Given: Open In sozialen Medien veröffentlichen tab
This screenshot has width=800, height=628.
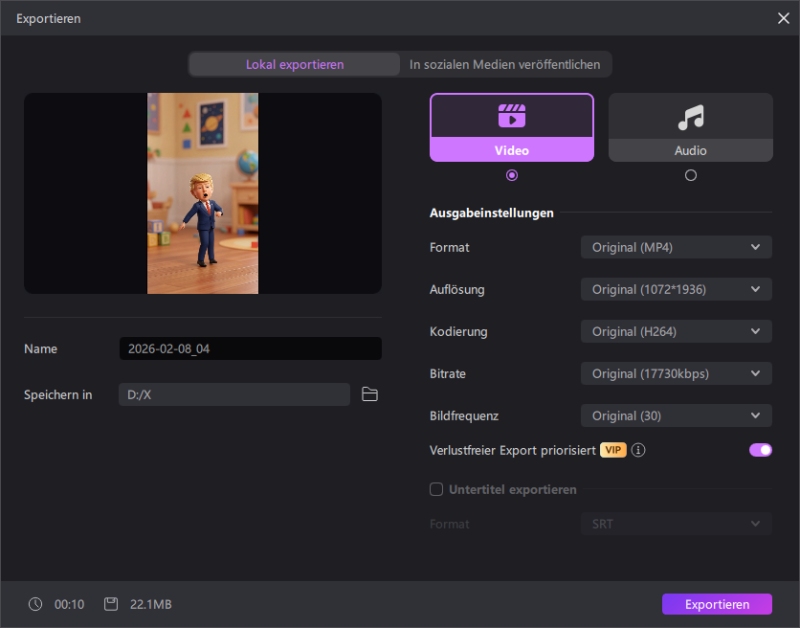Looking at the screenshot, I should click(505, 64).
